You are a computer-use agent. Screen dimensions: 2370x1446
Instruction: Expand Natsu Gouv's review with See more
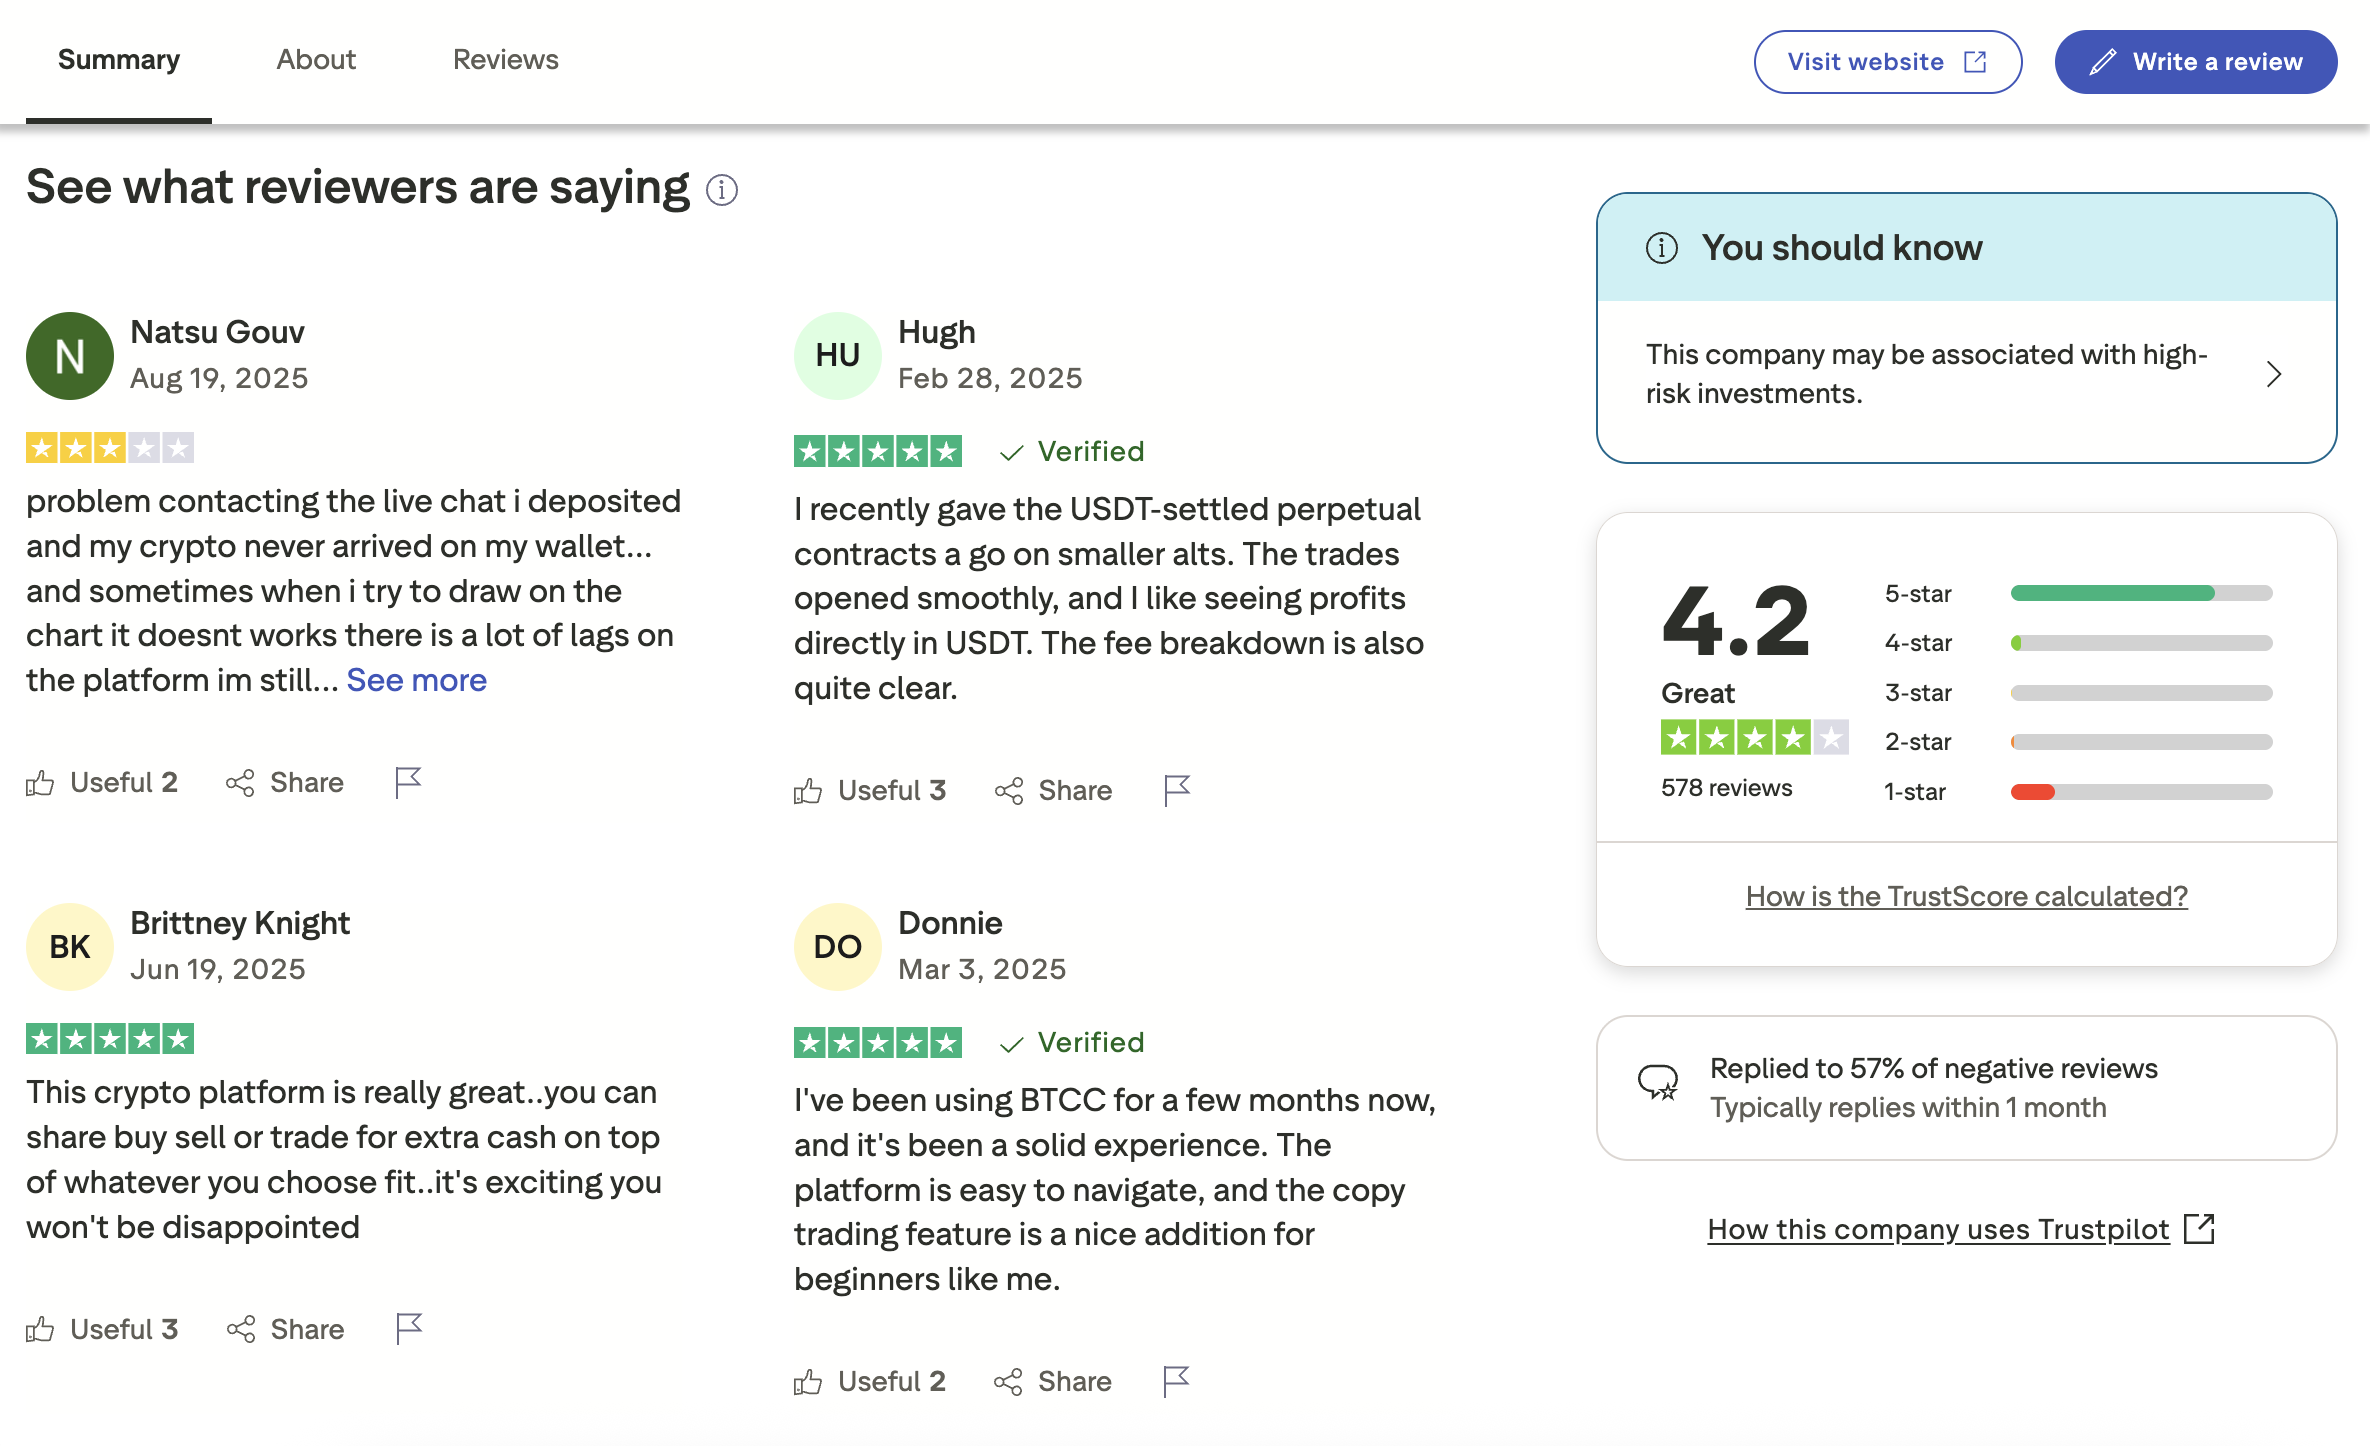coord(416,680)
